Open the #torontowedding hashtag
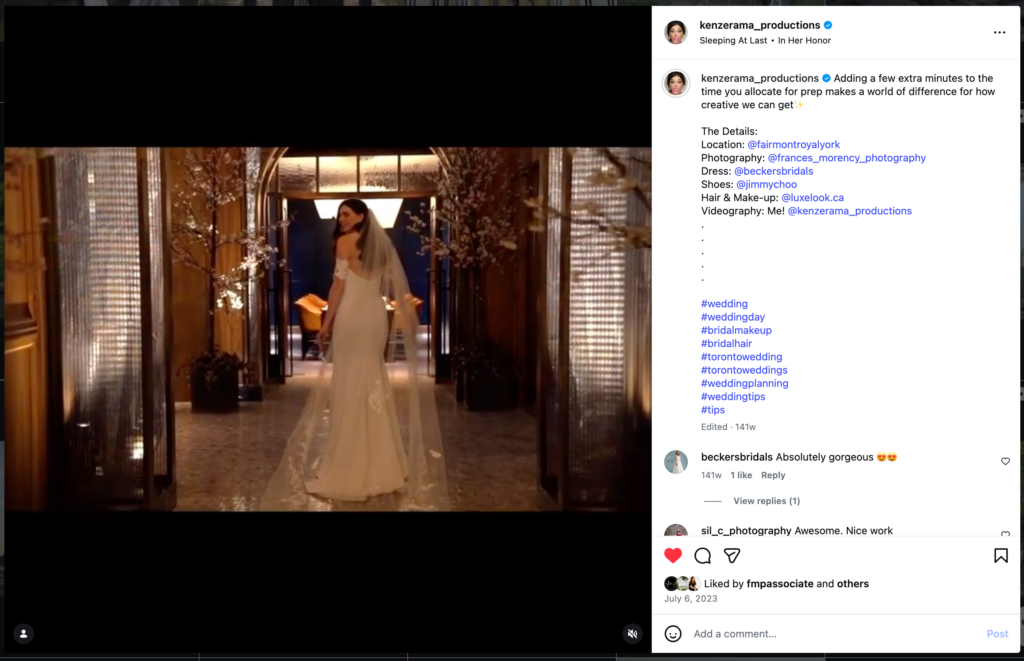Screen dimensions: 1024x661 point(741,357)
